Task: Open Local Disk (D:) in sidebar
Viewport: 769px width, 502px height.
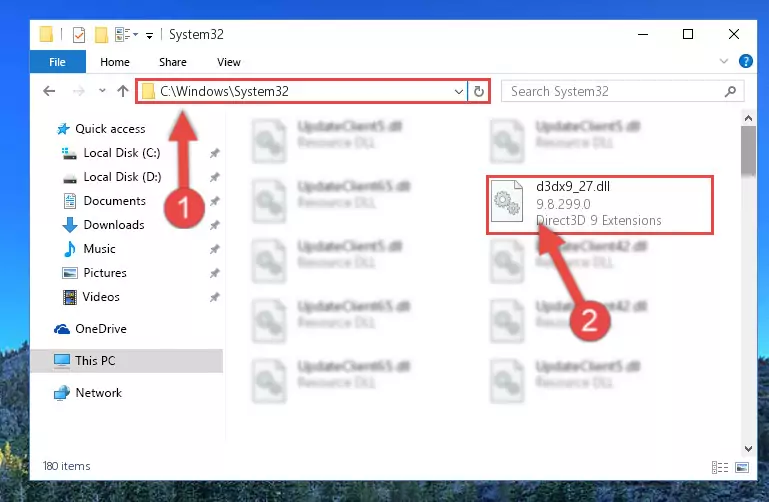Action: pos(111,177)
